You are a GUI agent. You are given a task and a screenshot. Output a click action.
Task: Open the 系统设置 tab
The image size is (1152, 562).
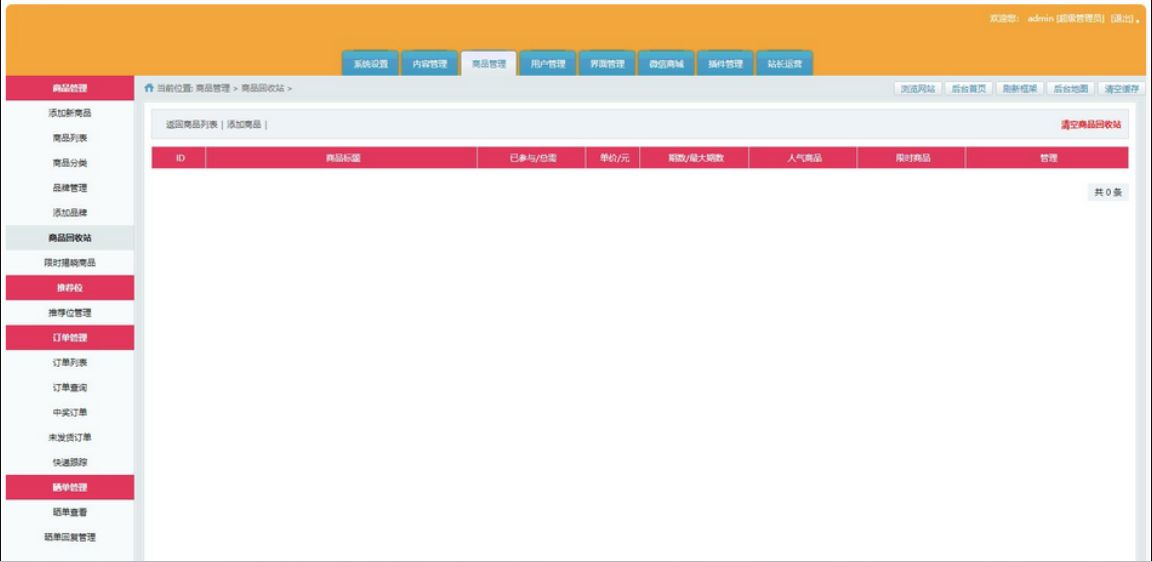[x=370, y=64]
